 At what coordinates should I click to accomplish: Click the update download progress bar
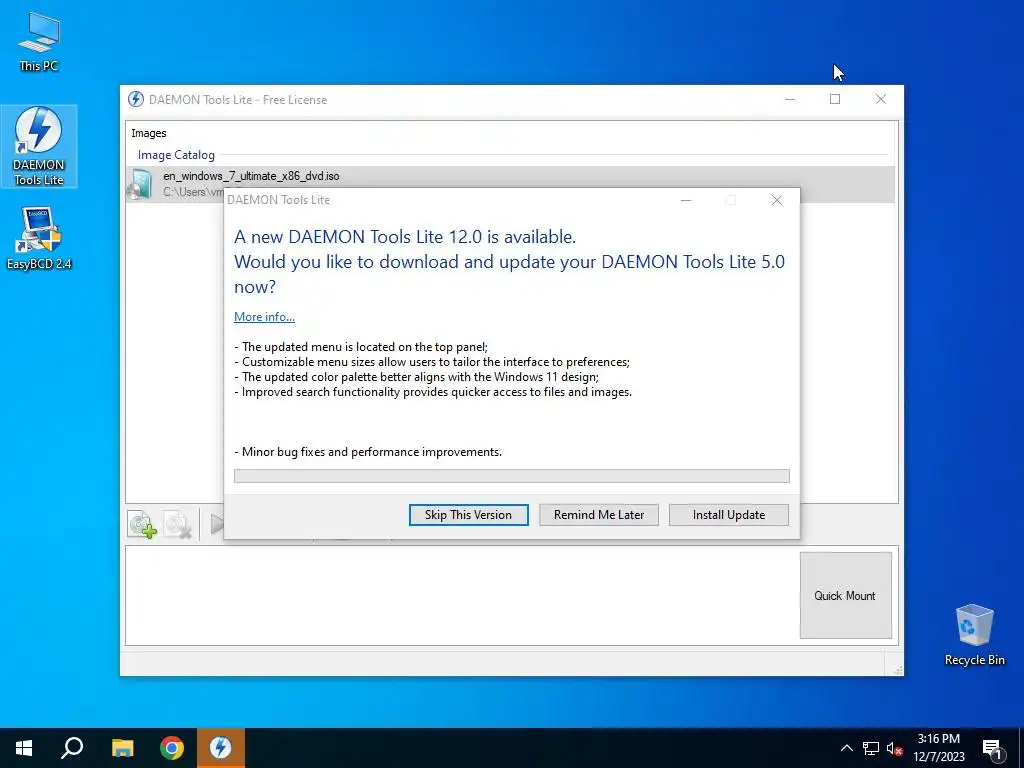point(511,475)
